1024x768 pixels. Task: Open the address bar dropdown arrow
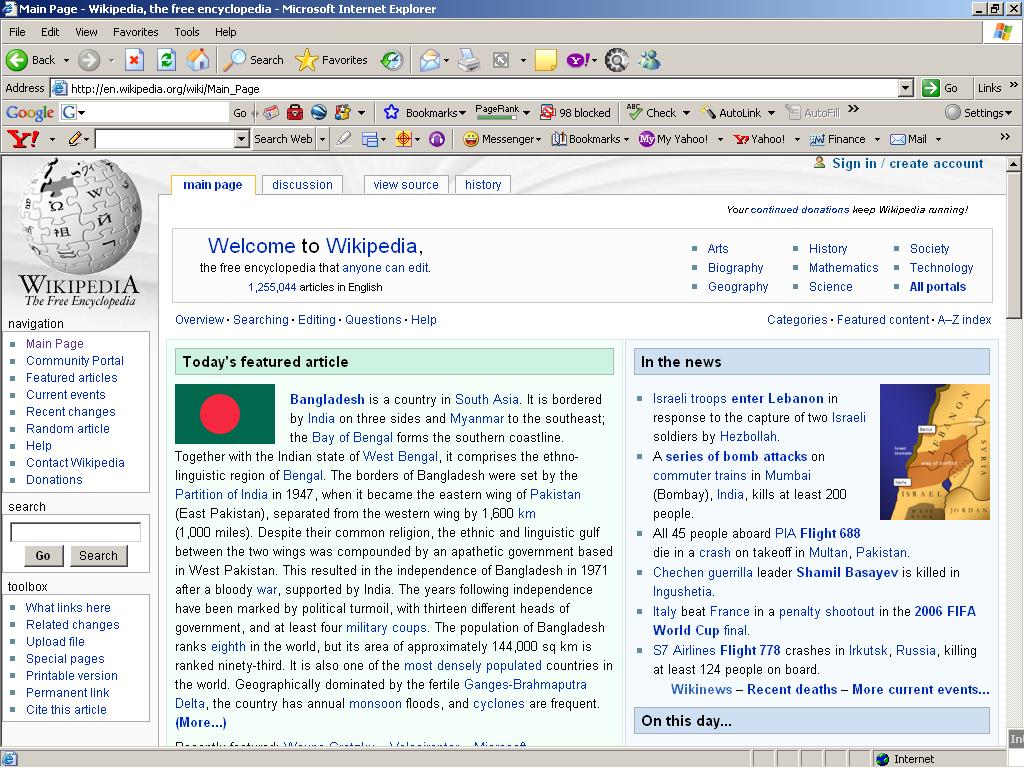(x=905, y=88)
